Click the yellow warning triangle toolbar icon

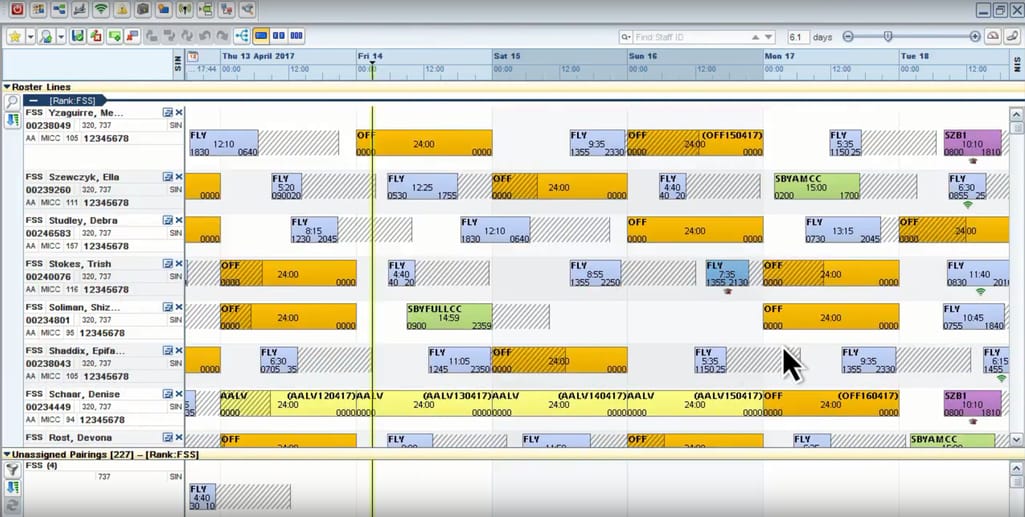122,10
